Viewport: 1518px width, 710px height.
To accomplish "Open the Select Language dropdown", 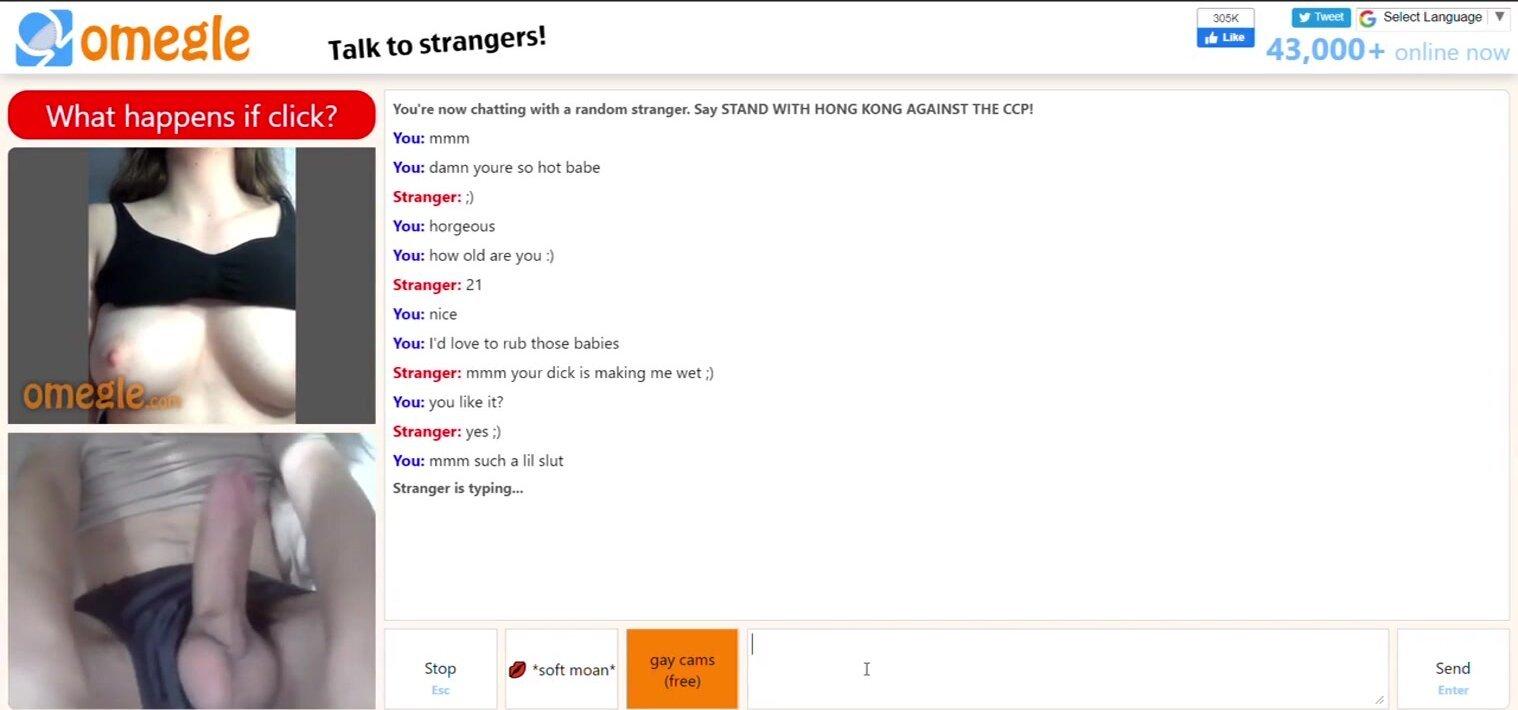I will coord(1433,18).
